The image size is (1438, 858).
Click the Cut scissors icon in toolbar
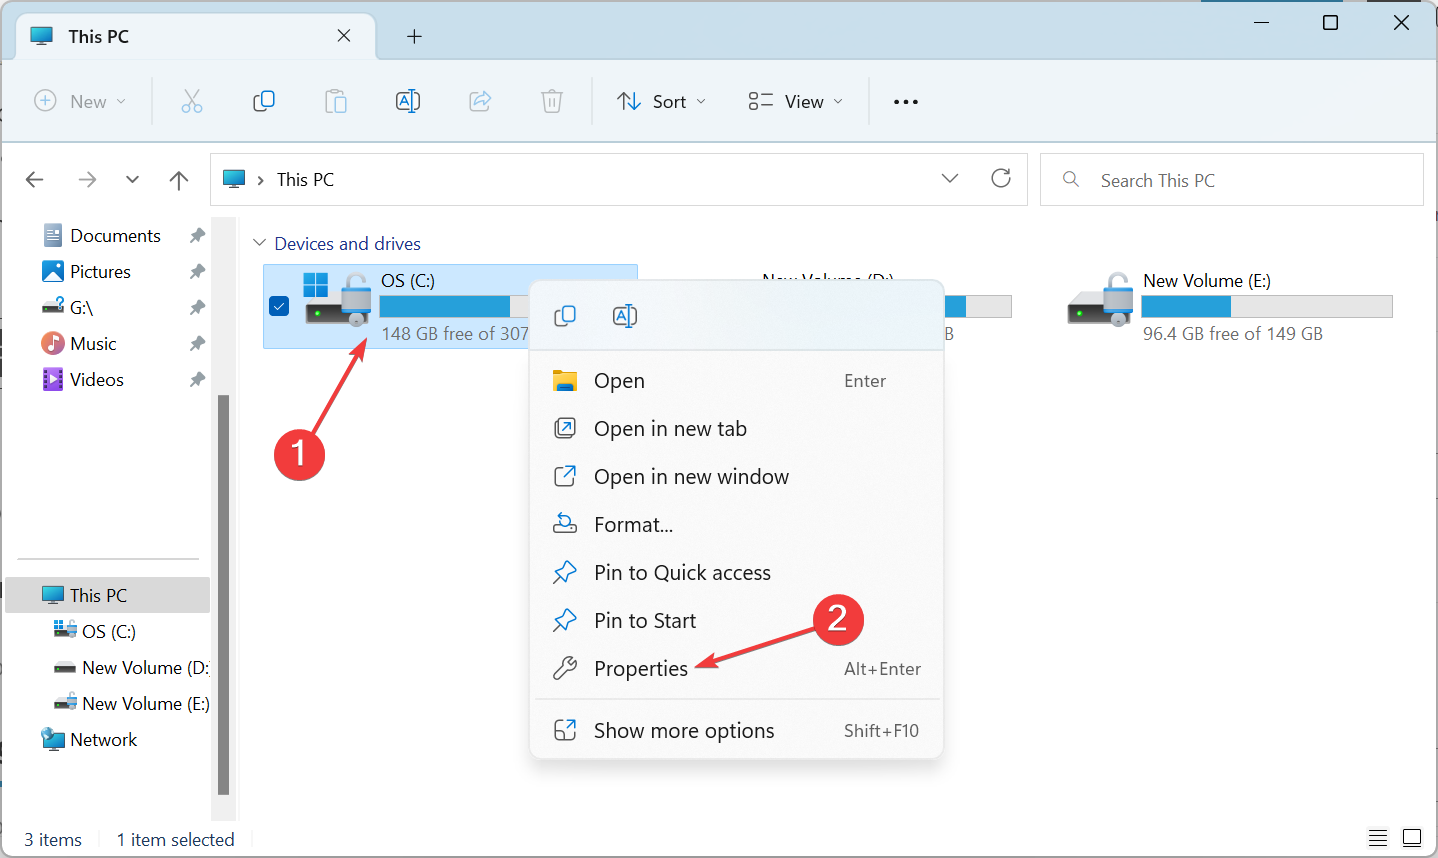192,101
